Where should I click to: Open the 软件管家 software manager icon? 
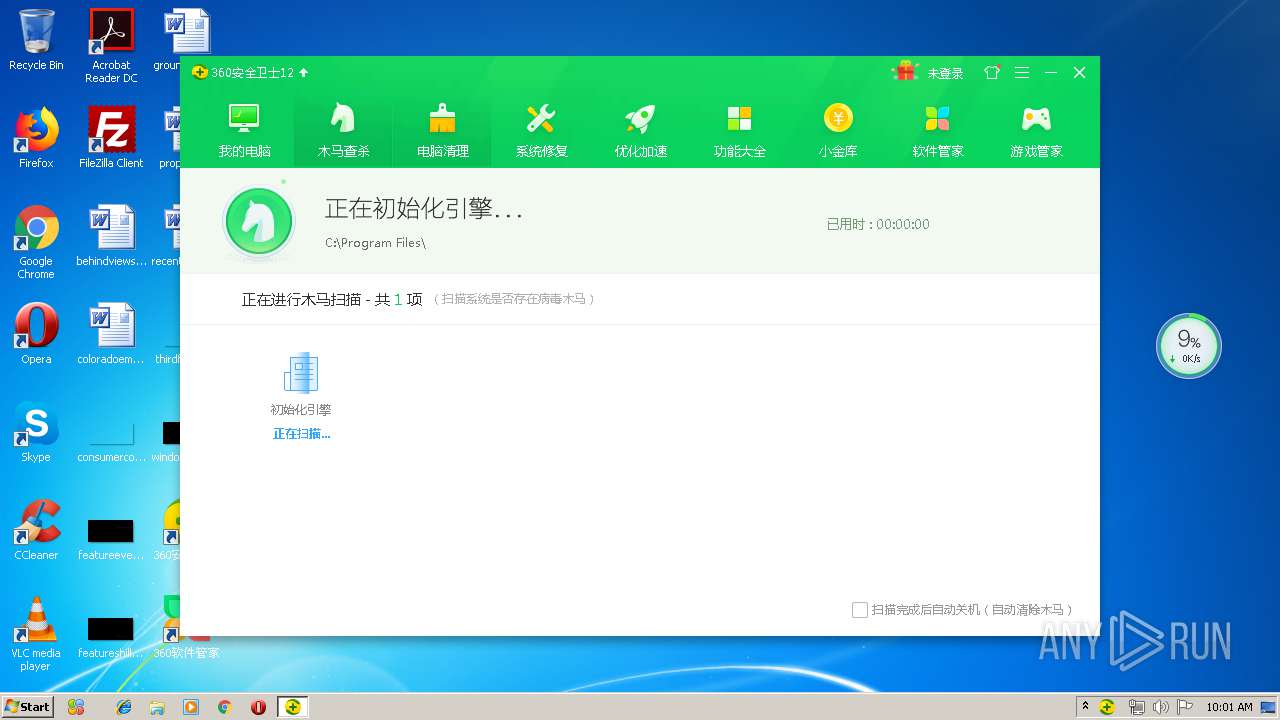tap(937, 131)
